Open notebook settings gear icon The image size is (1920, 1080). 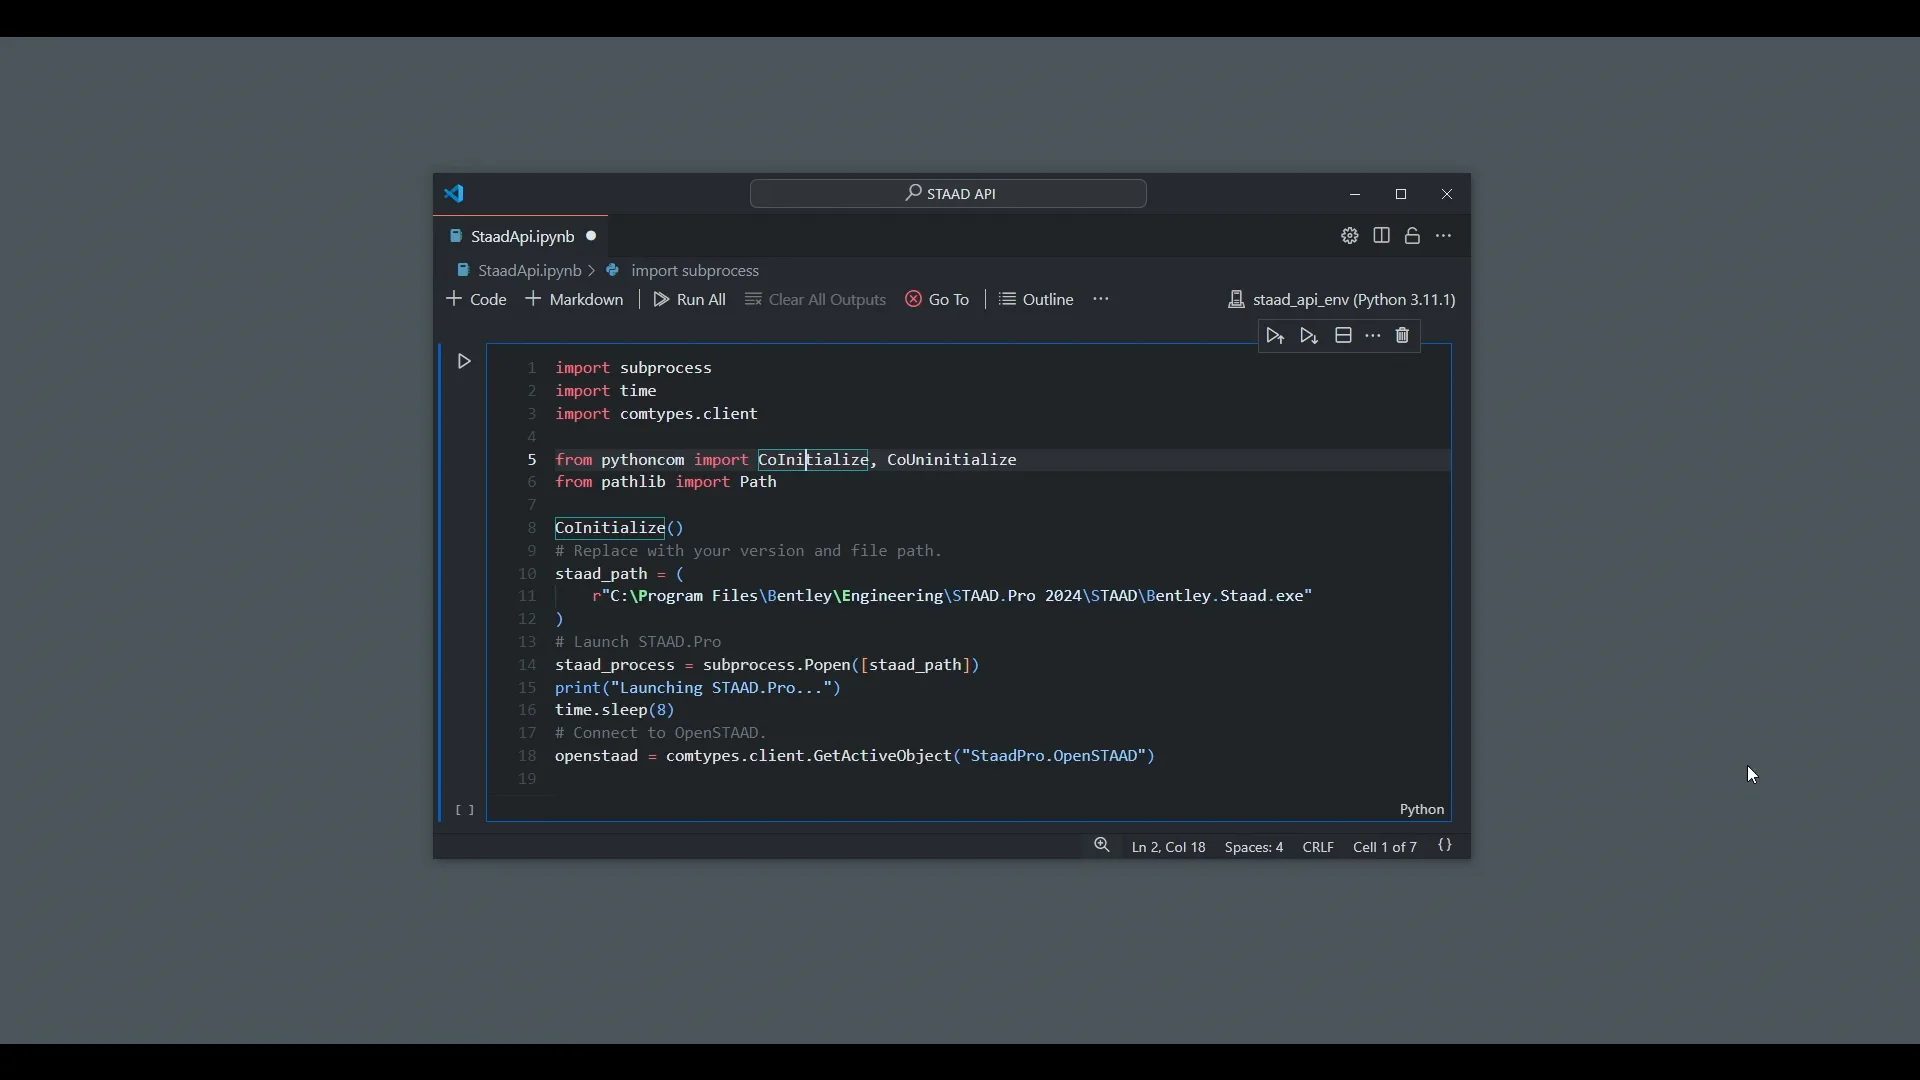pos(1350,237)
